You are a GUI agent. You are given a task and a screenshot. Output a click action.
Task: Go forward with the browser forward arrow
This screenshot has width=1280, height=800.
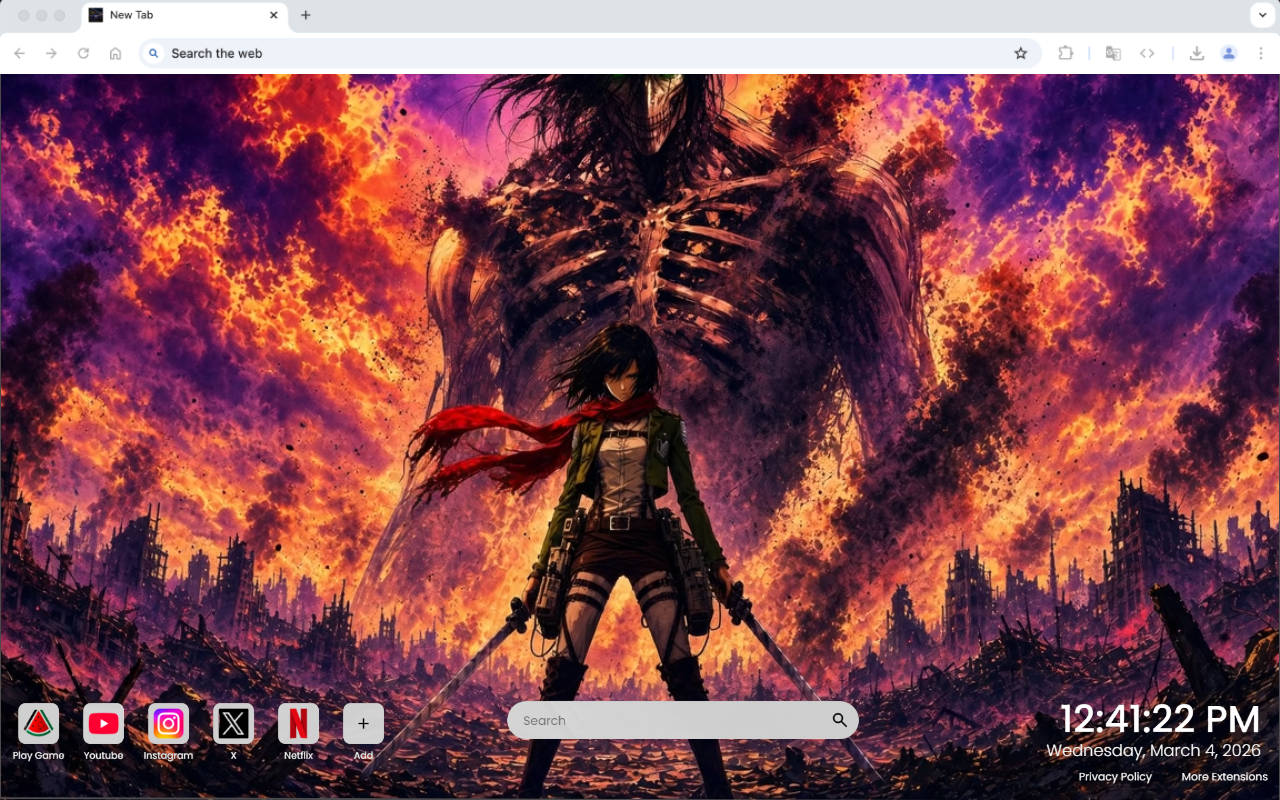[52, 53]
